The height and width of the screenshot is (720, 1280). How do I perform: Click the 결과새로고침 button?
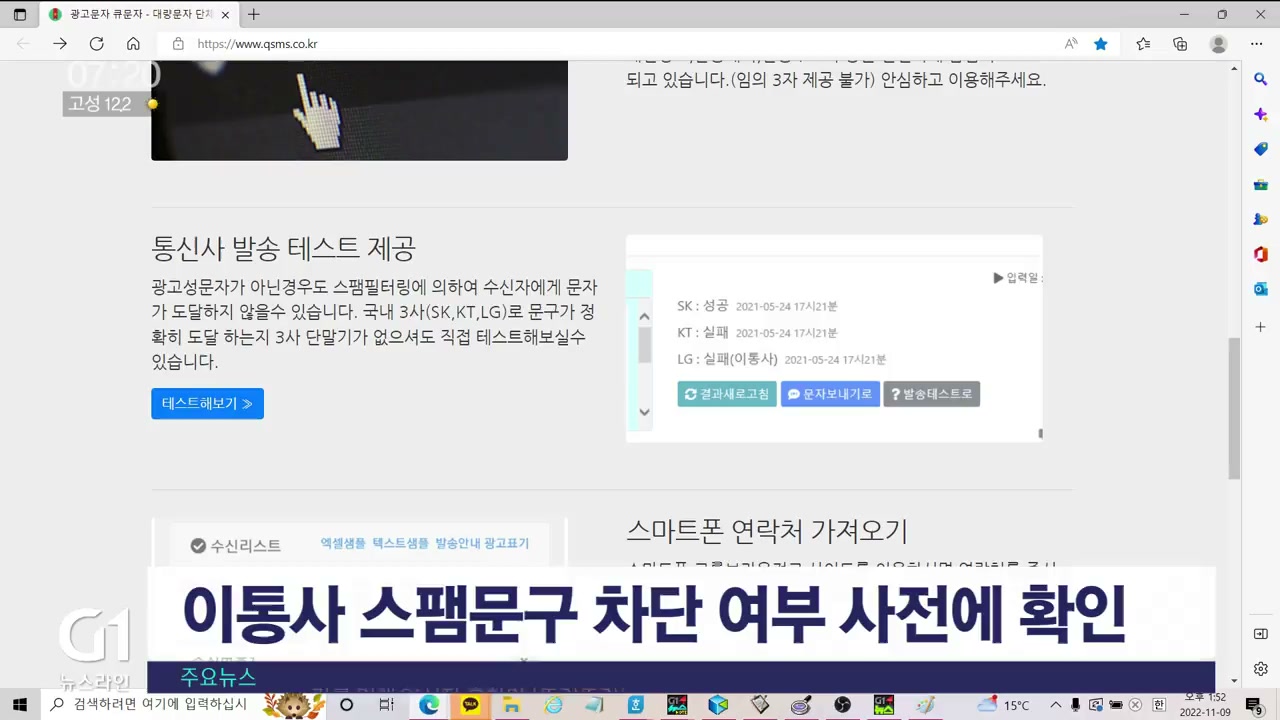click(x=726, y=394)
